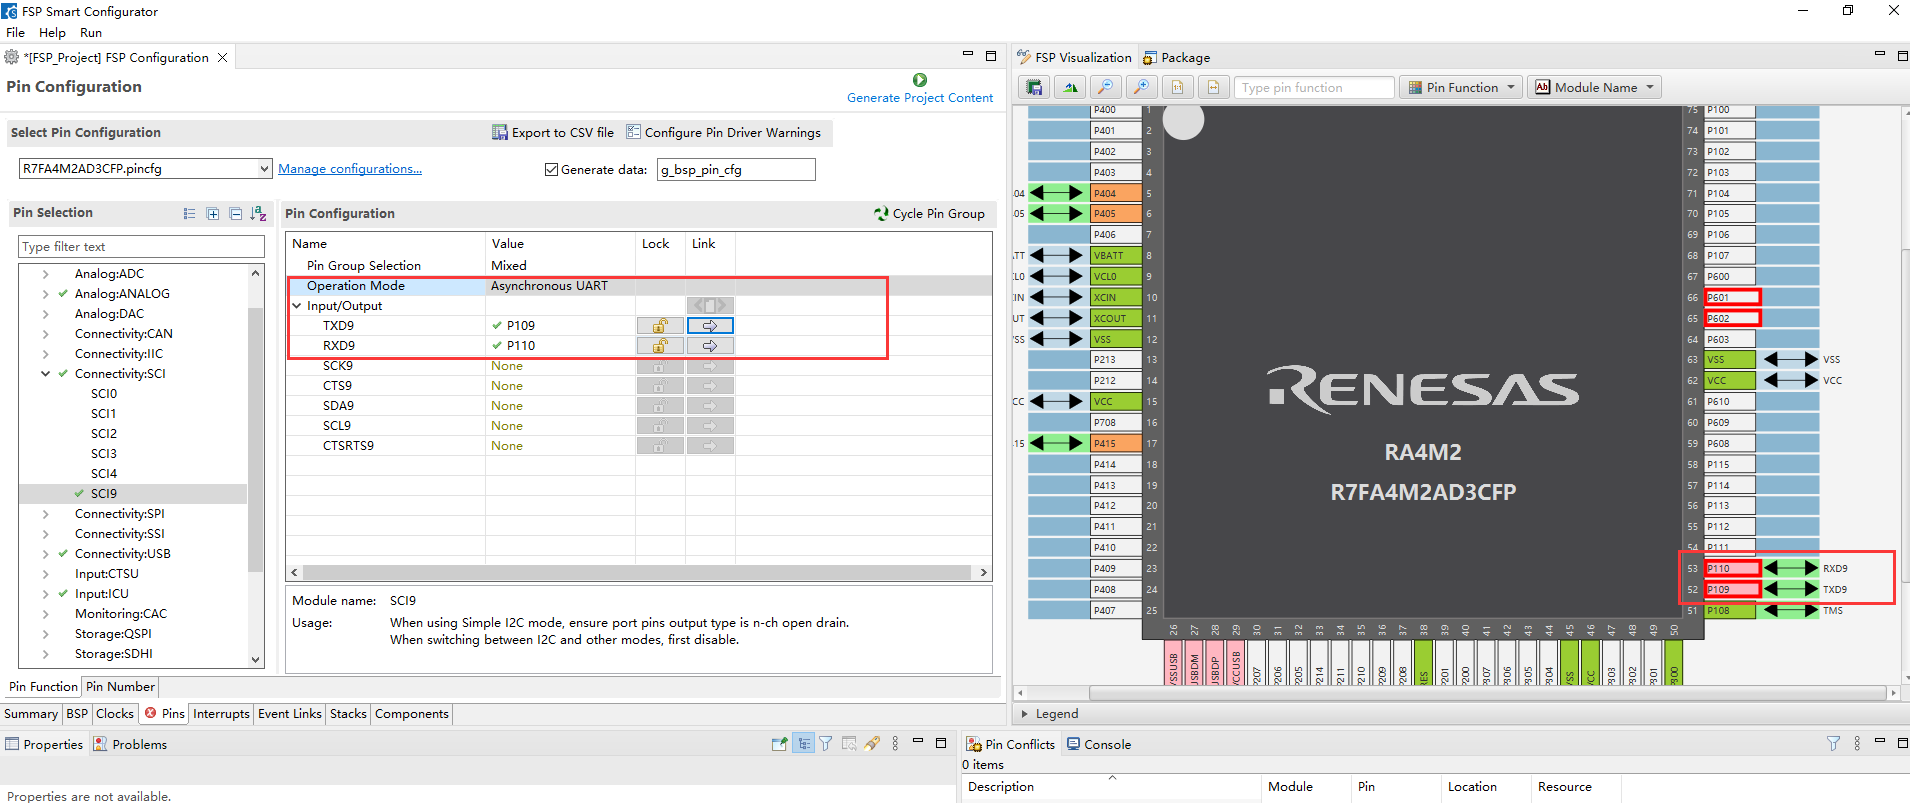Expand the Connectivity:USB tree node
Image resolution: width=1910 pixels, height=803 pixels.
pos(45,553)
